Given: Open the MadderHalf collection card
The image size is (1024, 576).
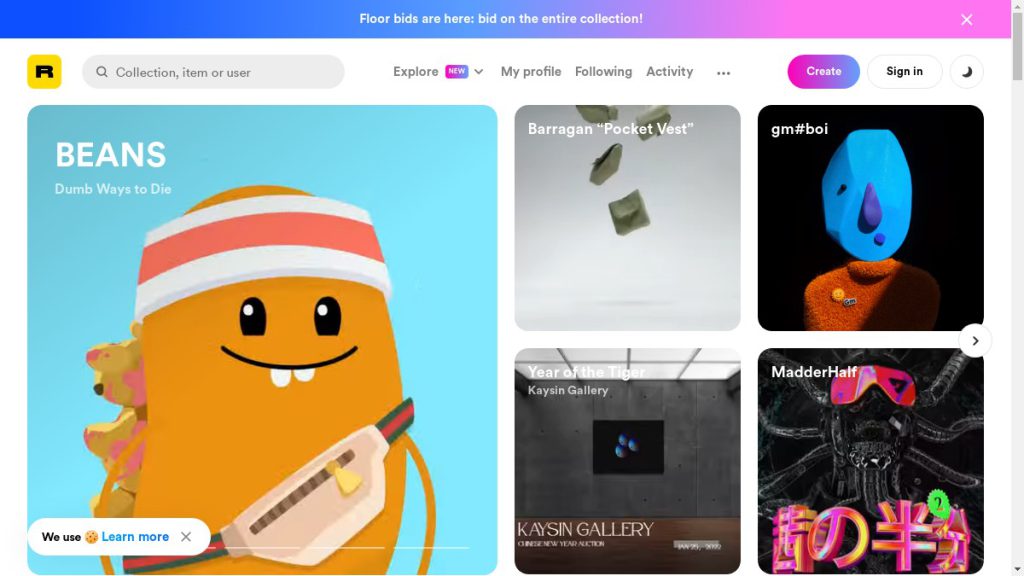Looking at the screenshot, I should [x=871, y=461].
